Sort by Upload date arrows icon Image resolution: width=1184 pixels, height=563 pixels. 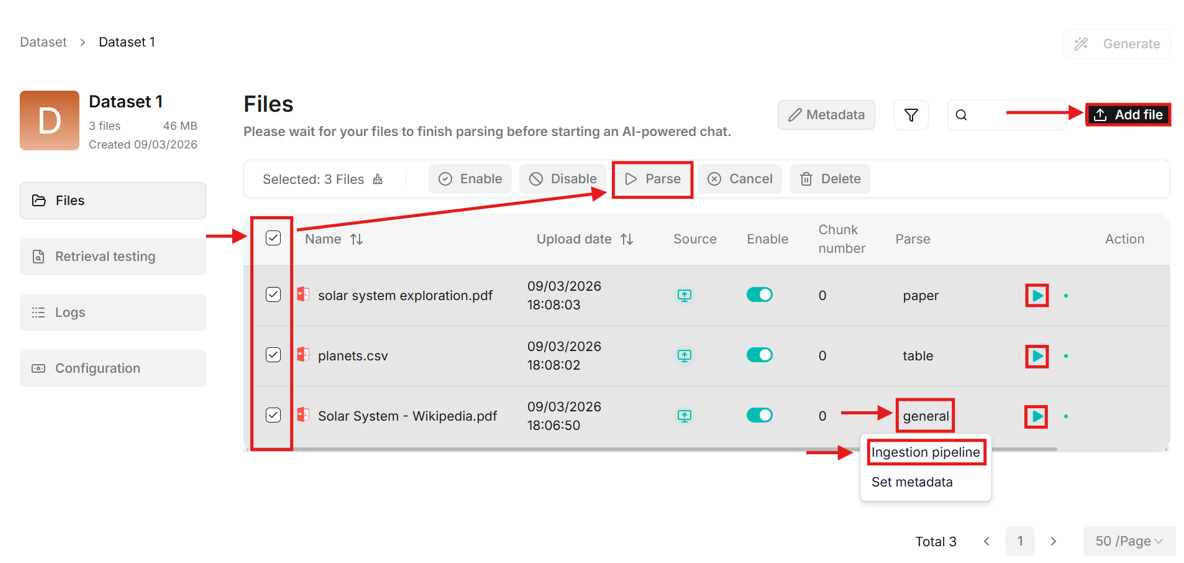pos(627,239)
